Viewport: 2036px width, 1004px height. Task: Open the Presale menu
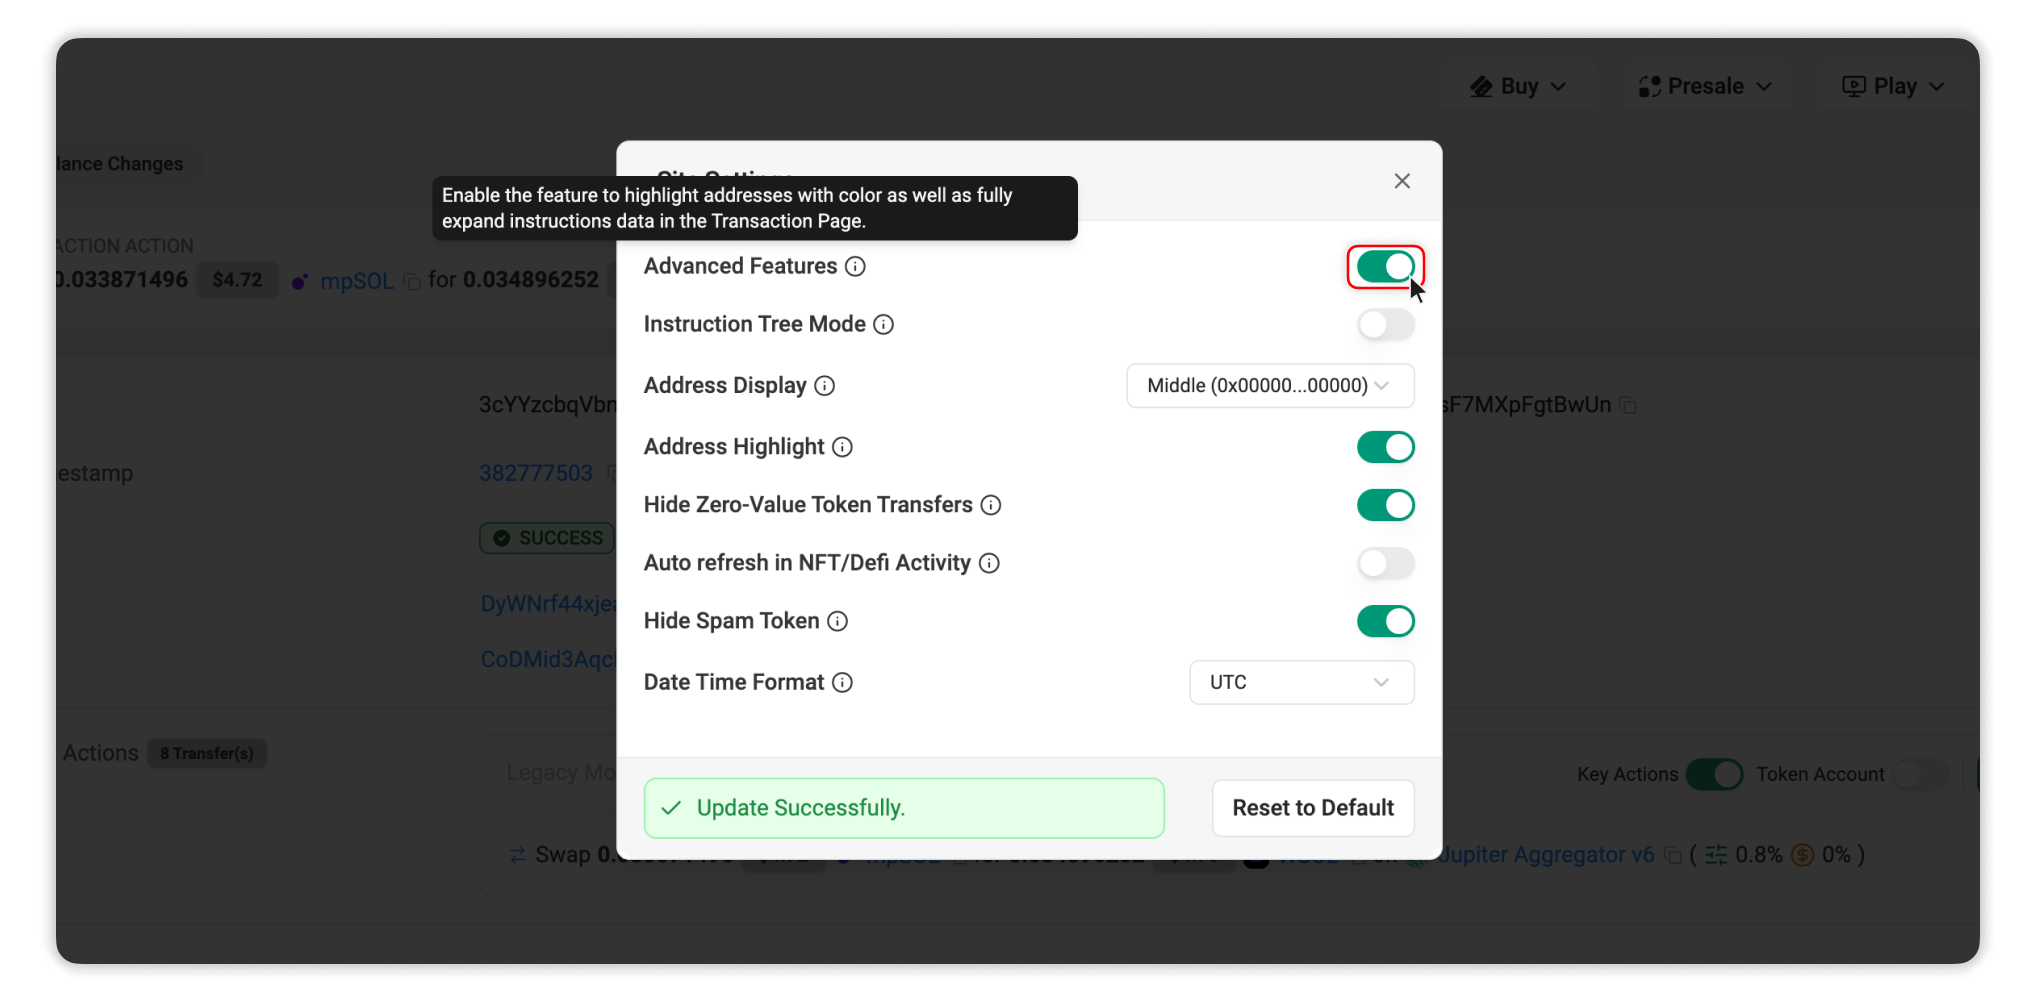pyautogui.click(x=1706, y=86)
